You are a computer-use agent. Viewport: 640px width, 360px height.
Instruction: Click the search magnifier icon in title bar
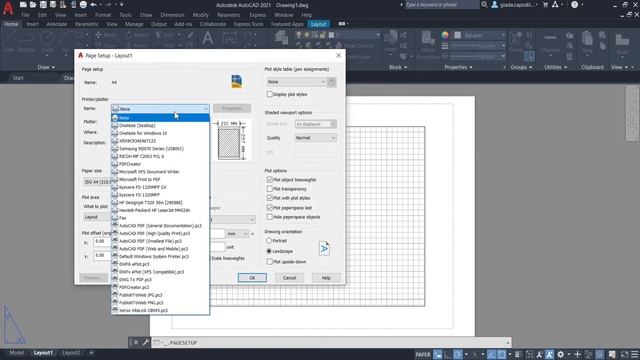(x=484, y=4)
